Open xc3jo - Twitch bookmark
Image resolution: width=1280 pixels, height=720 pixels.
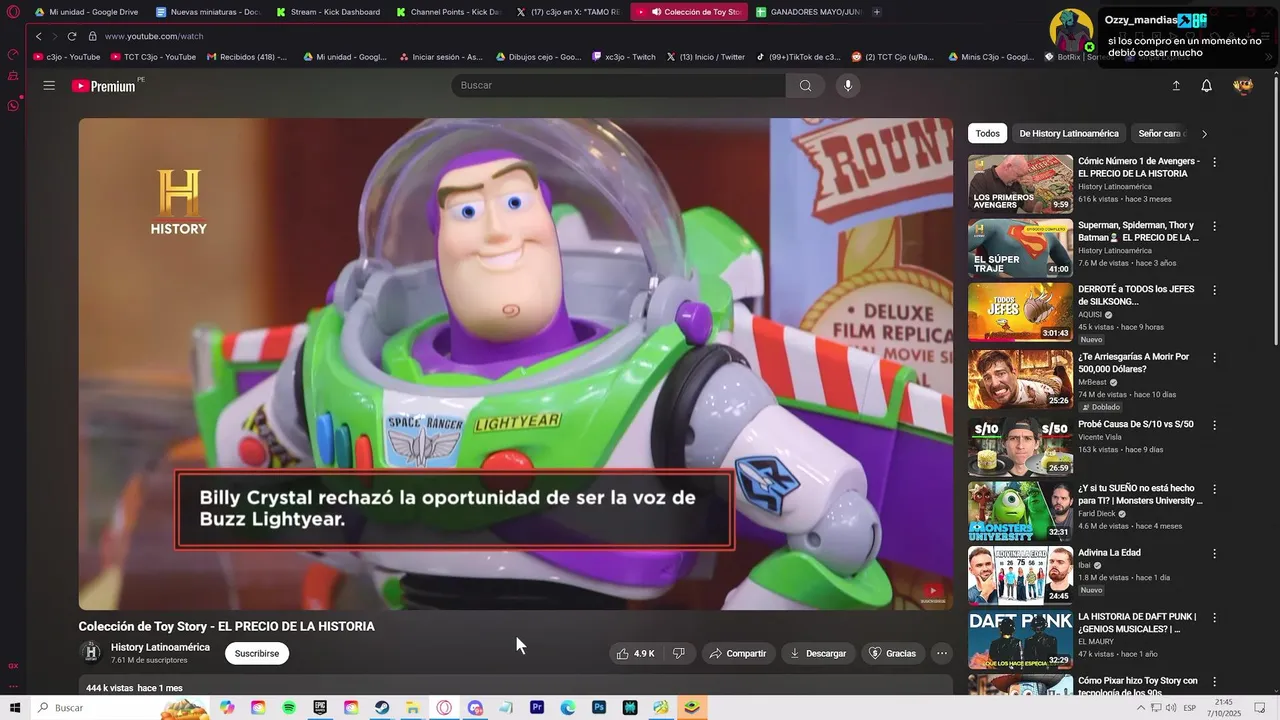(x=624, y=57)
